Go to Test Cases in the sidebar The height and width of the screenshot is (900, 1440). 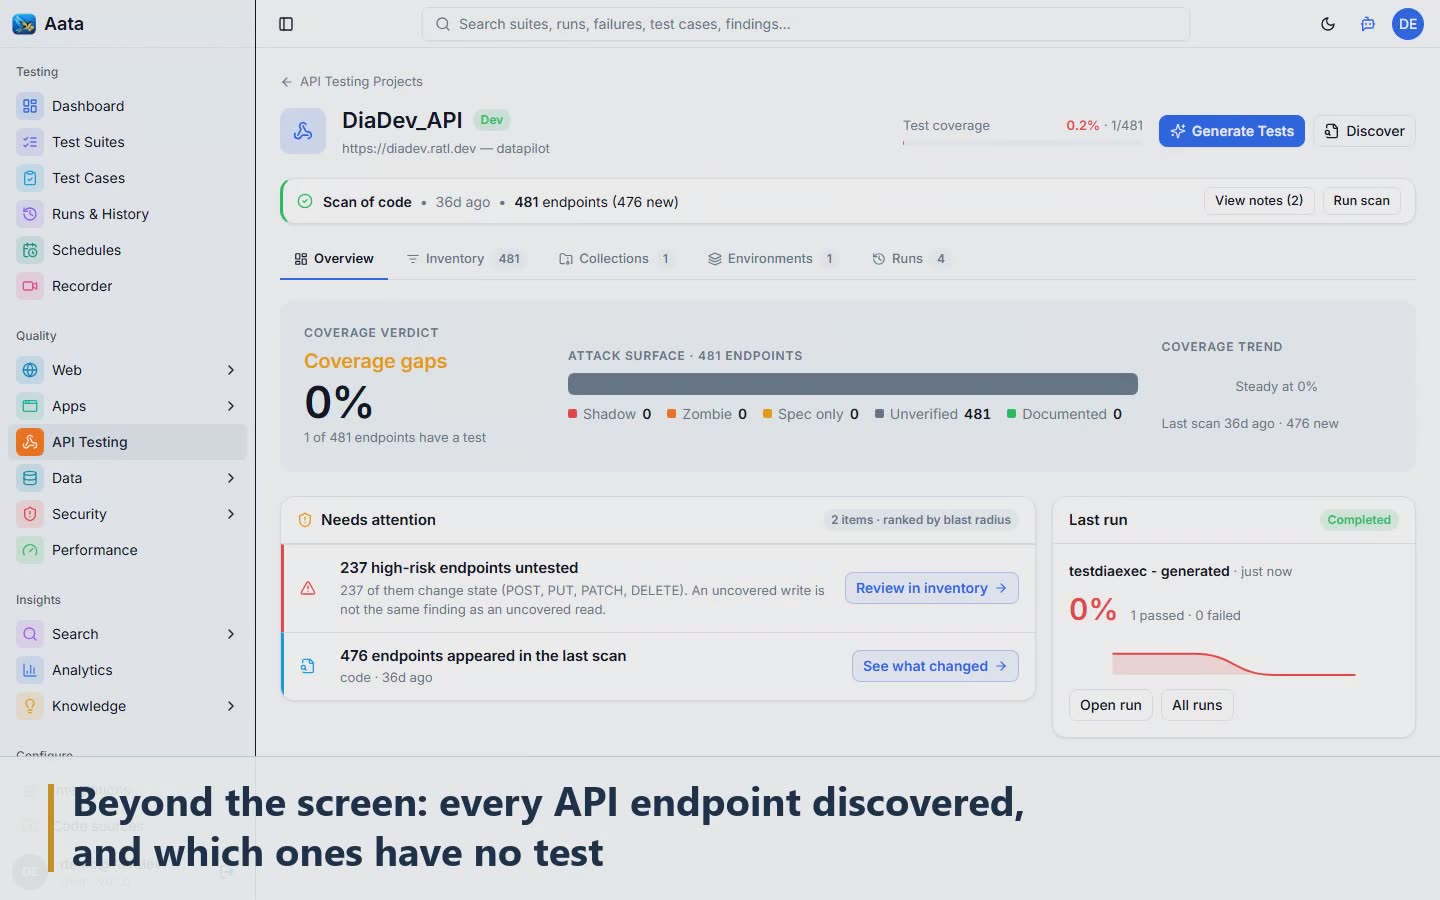[127, 178]
